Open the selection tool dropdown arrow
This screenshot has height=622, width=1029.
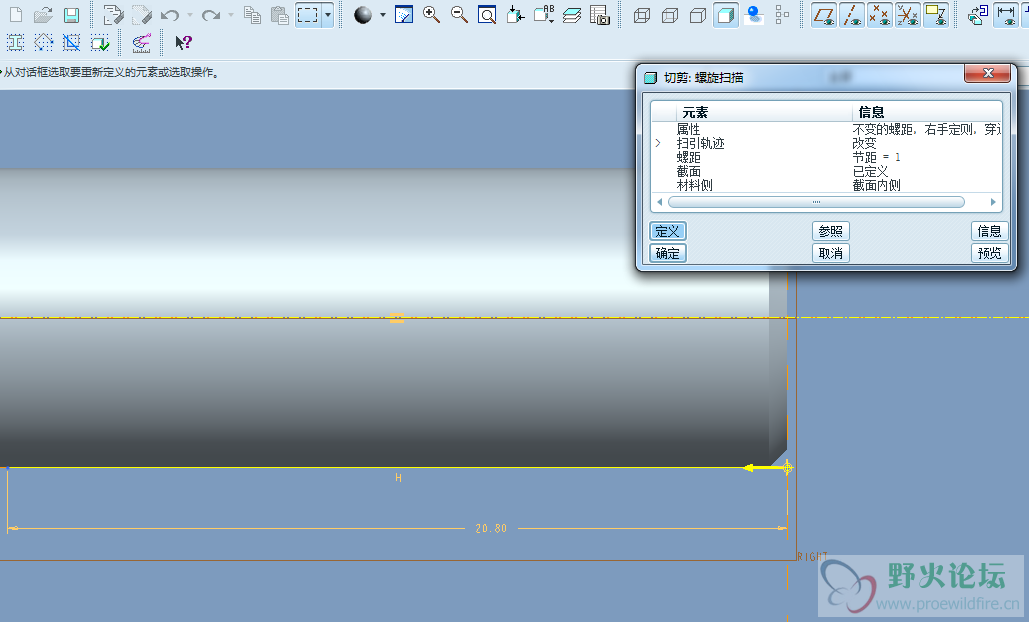tap(327, 14)
